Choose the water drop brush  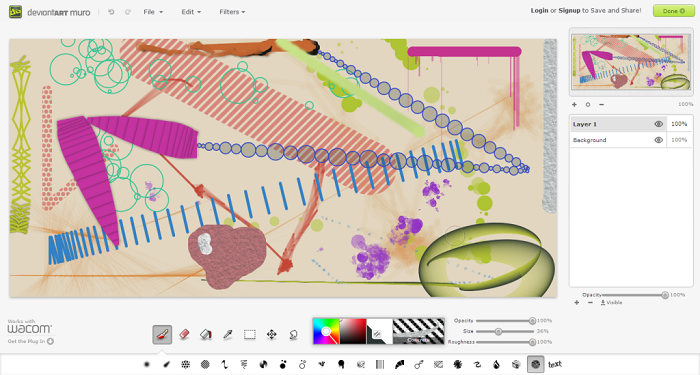coord(496,364)
